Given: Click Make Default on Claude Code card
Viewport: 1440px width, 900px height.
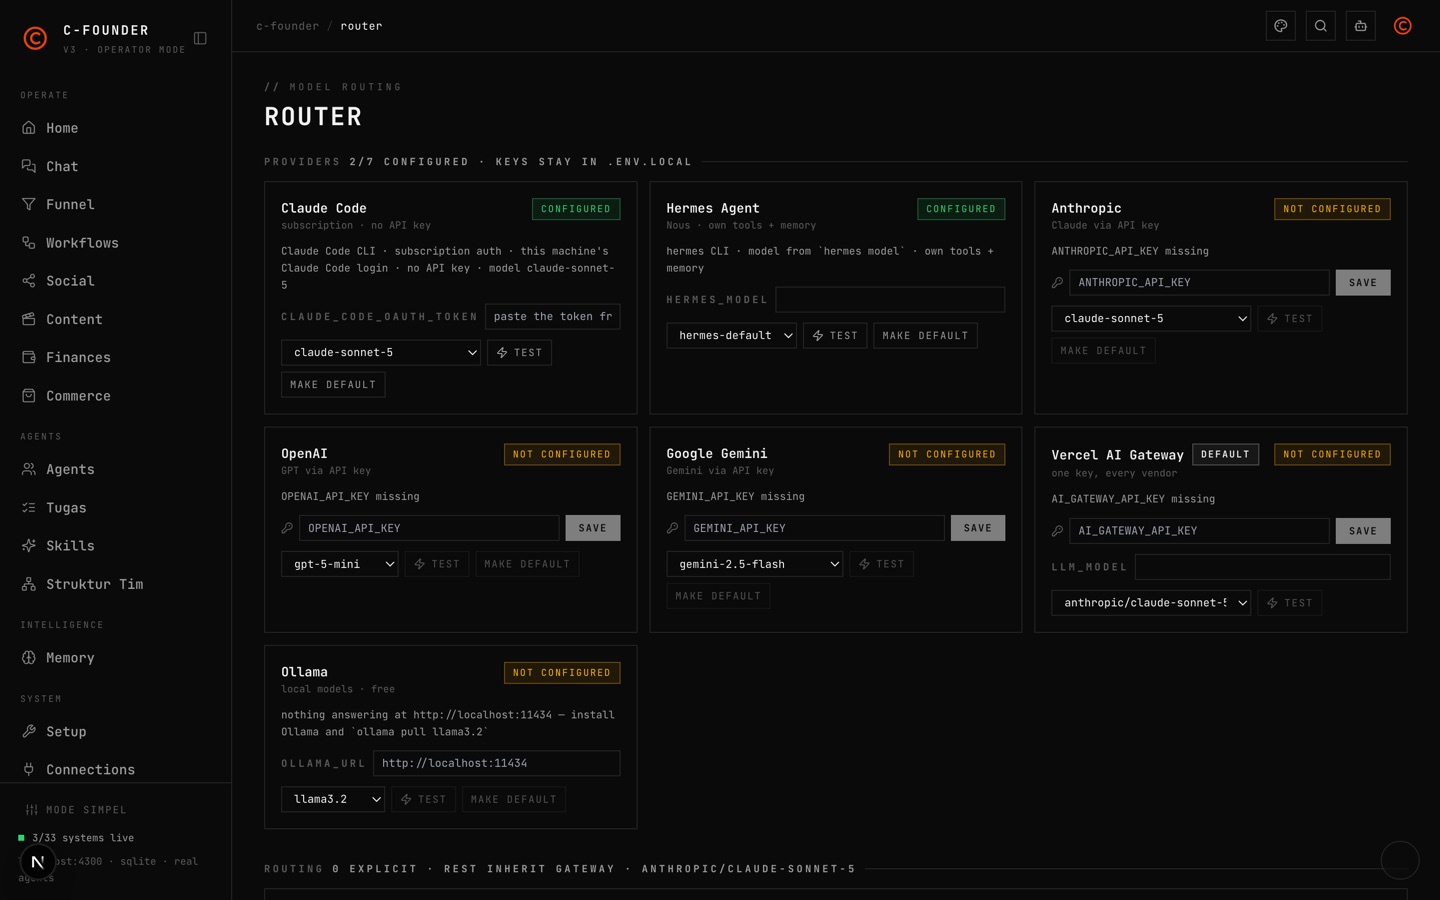Looking at the screenshot, I should pos(333,384).
